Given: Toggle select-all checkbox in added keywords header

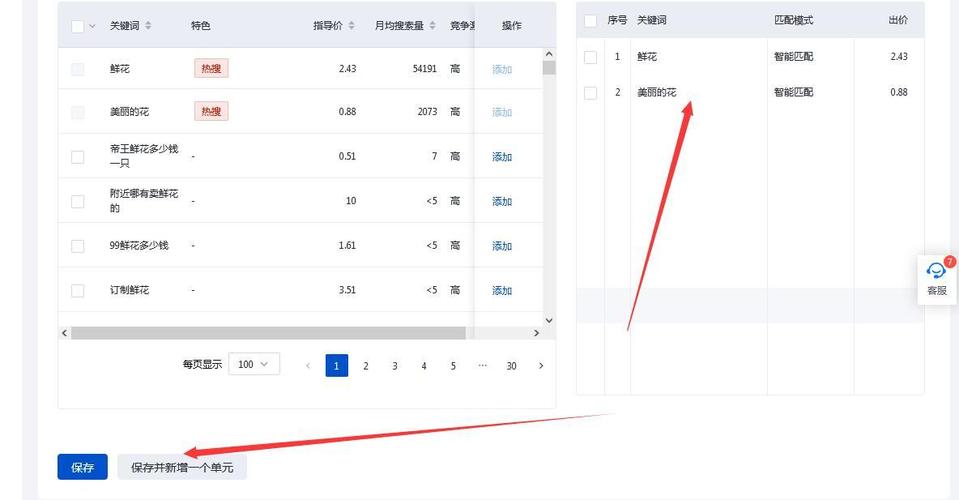Looking at the screenshot, I should 590,21.
